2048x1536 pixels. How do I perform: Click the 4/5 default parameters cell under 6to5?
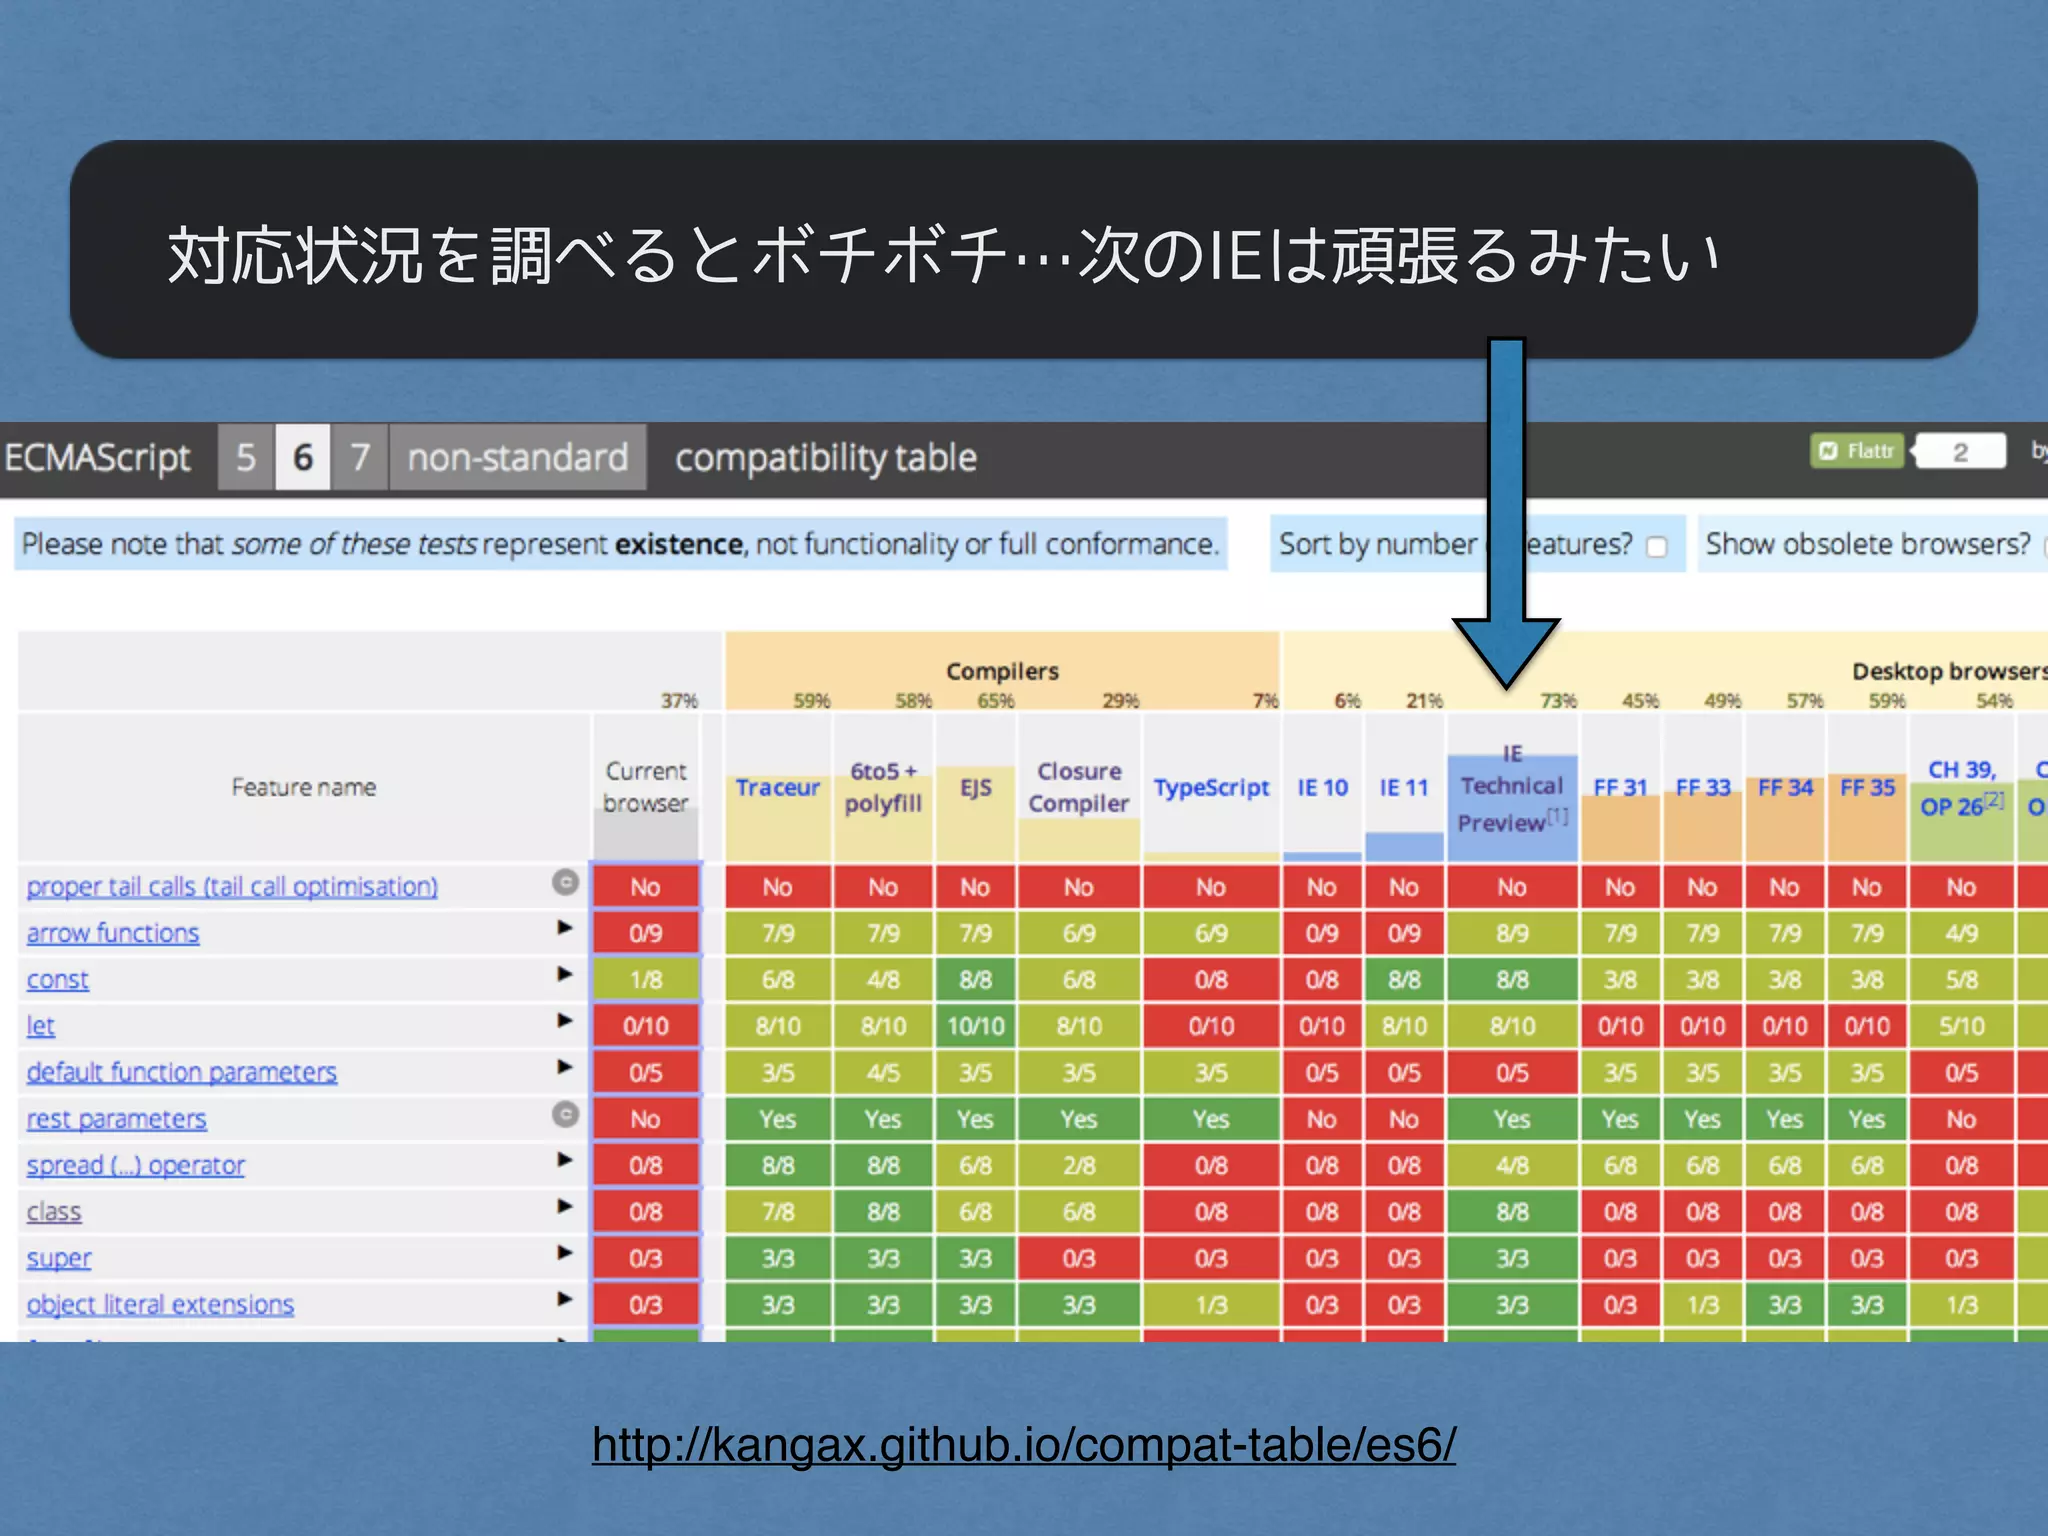point(883,1072)
